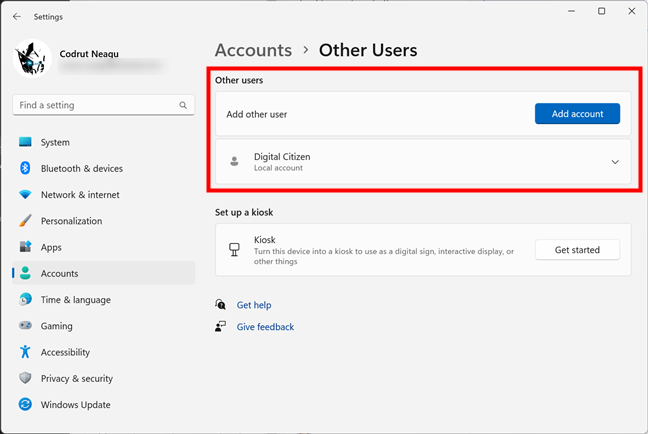Click the back arrow in Settings
The width and height of the screenshot is (648, 434).
pos(17,17)
